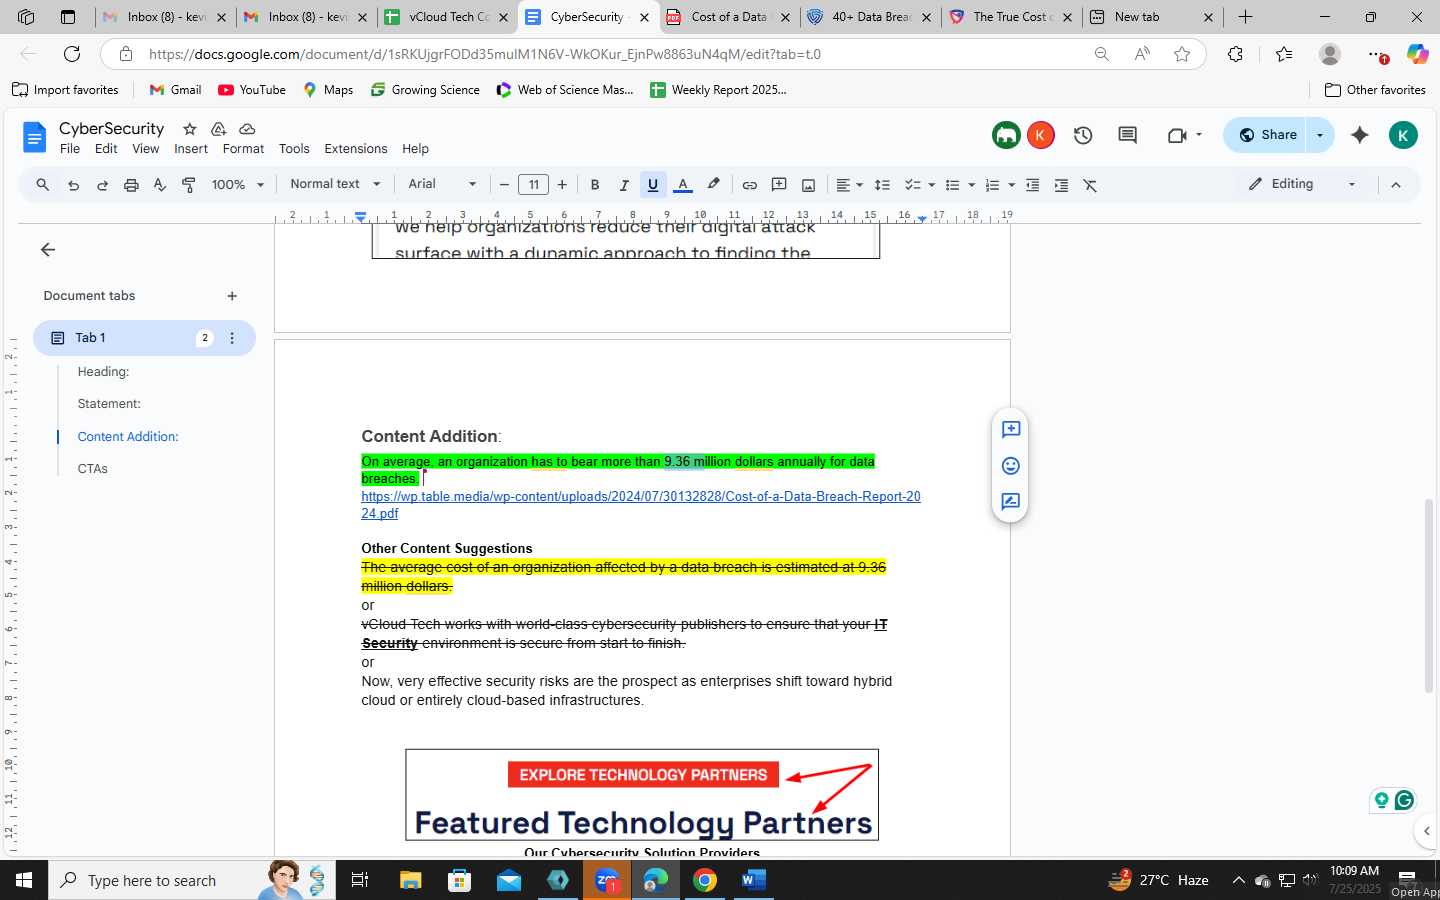Add a comment from the toolbar

779,185
